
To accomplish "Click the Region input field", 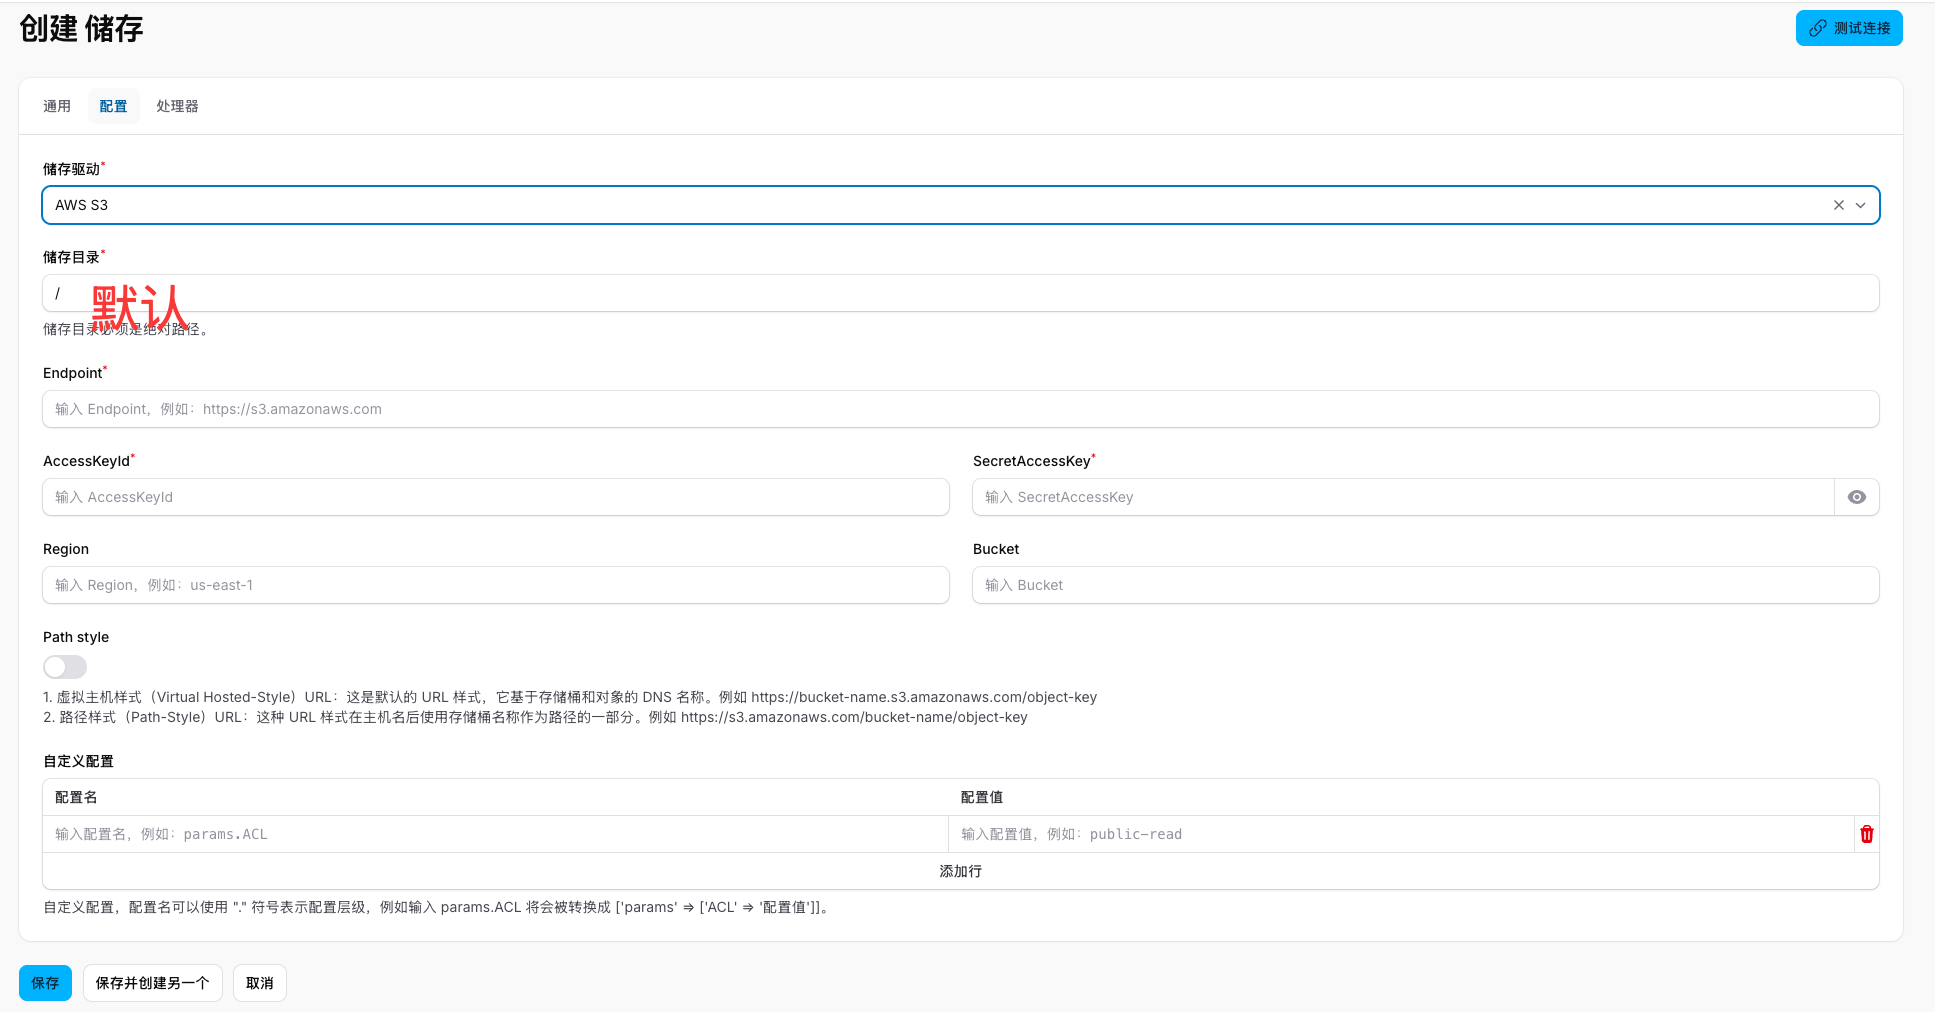I will click(495, 585).
